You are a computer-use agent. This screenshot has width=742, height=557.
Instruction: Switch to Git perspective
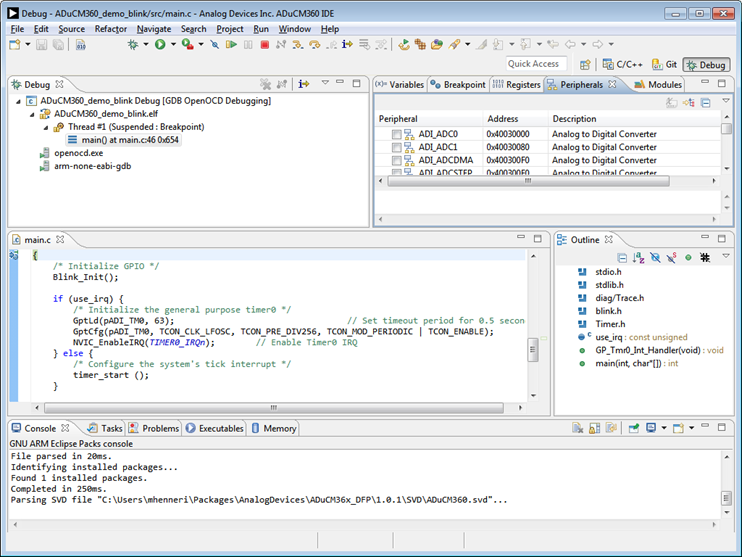664,64
